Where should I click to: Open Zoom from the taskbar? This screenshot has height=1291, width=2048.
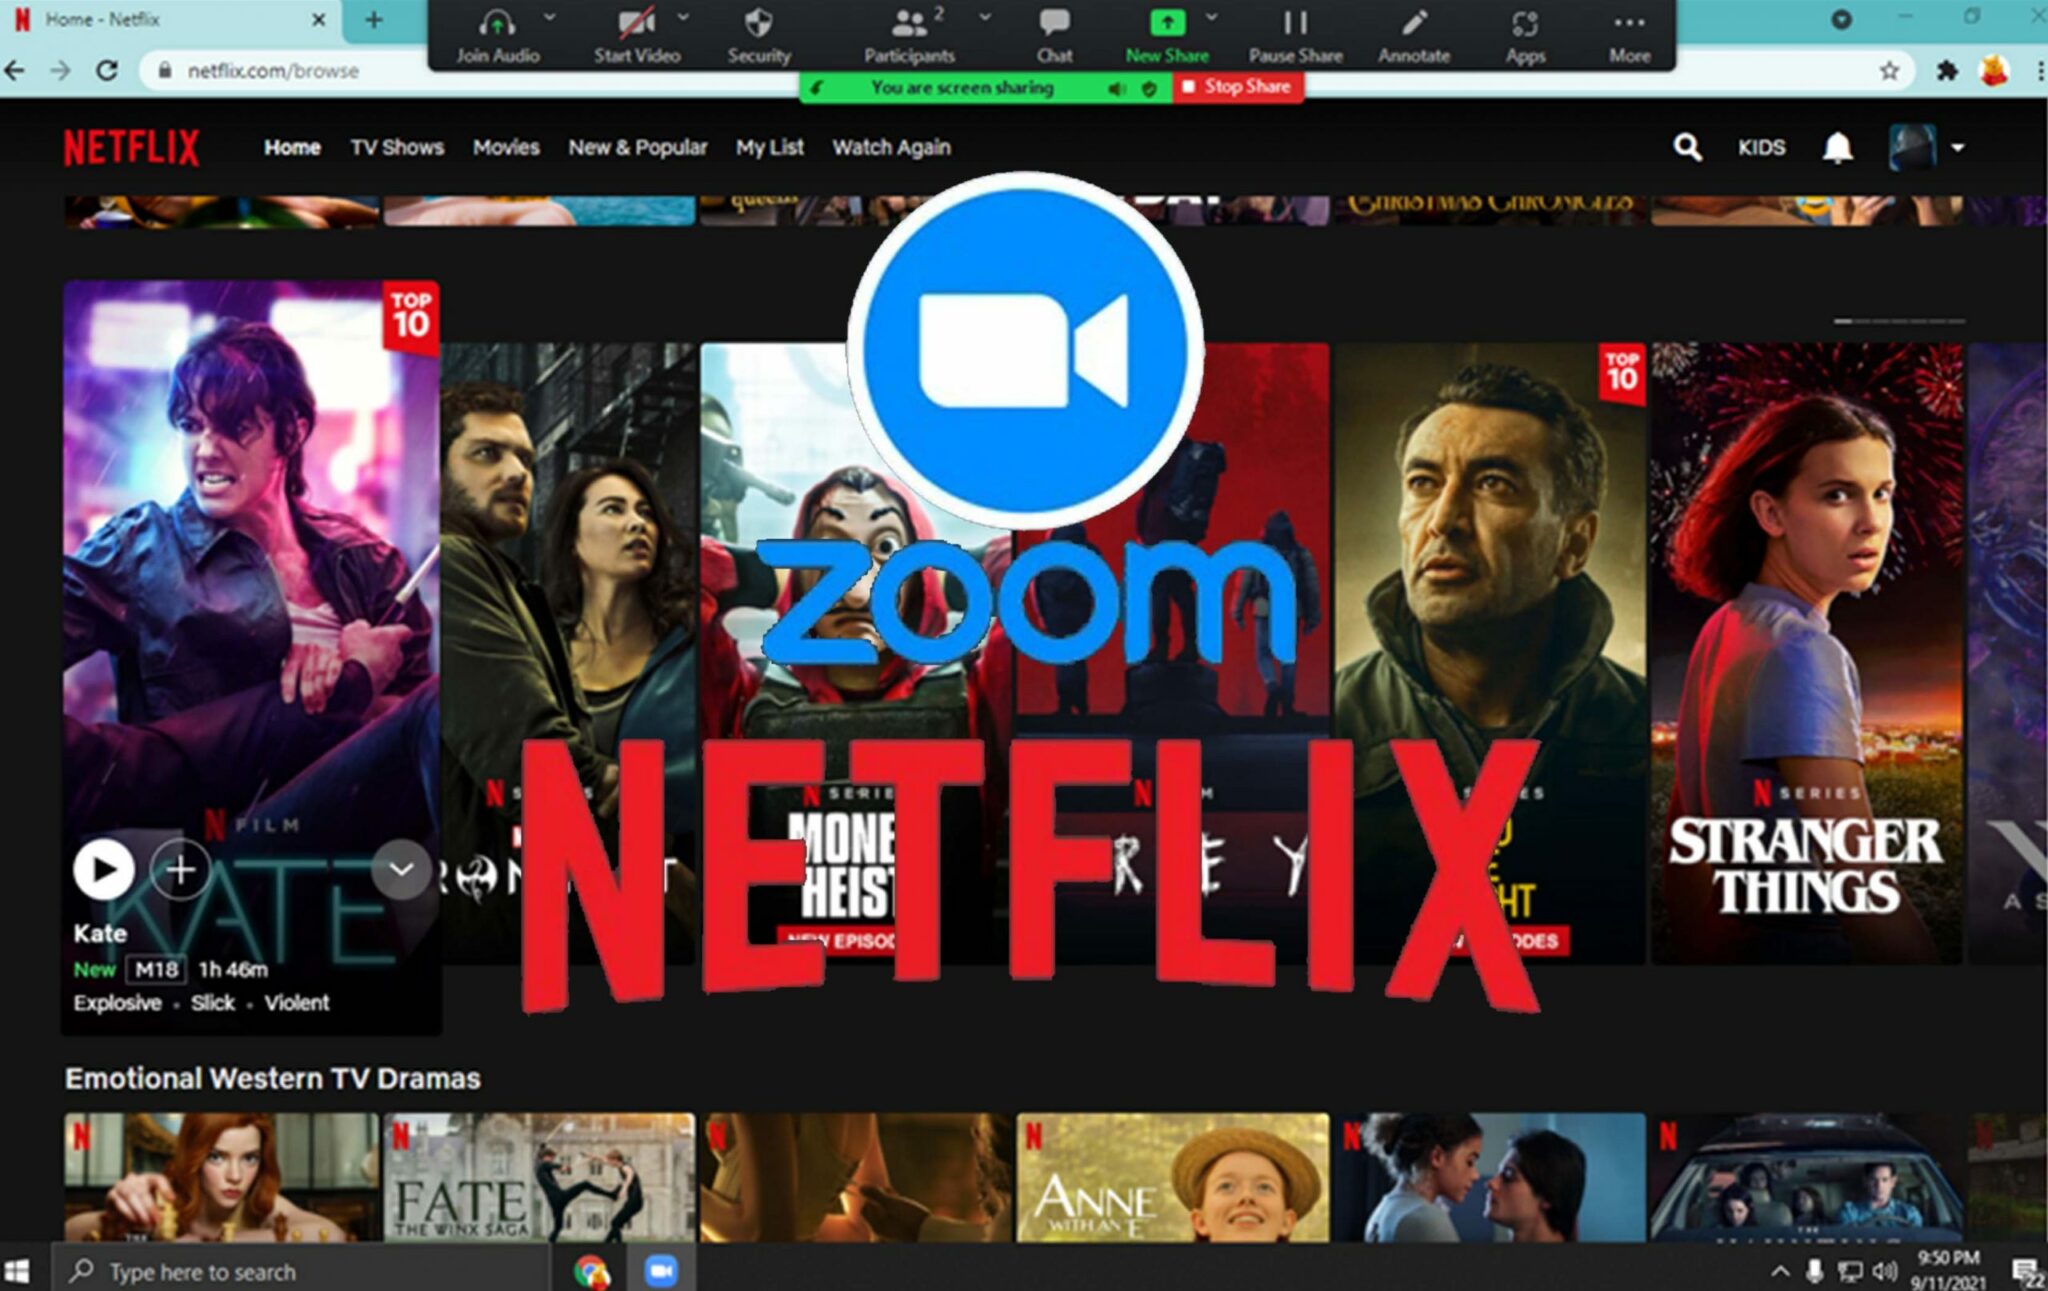pos(660,1271)
